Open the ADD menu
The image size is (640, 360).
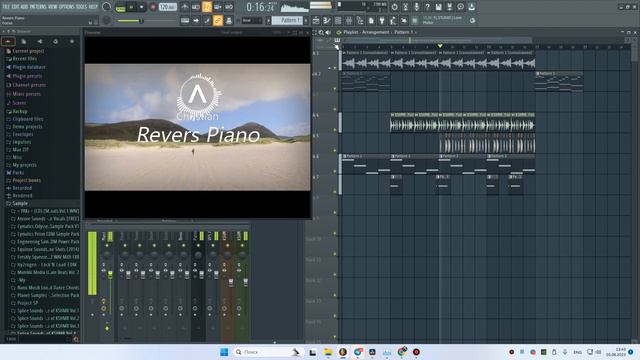tap(24, 7)
